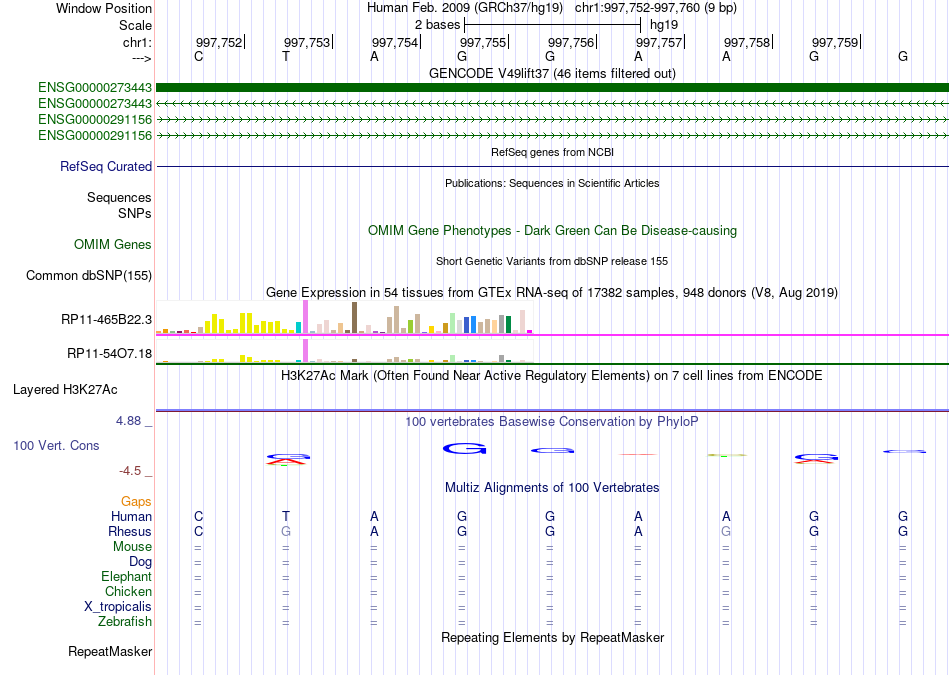
Task: Click the SNPs track label
Action: [x=135, y=213]
